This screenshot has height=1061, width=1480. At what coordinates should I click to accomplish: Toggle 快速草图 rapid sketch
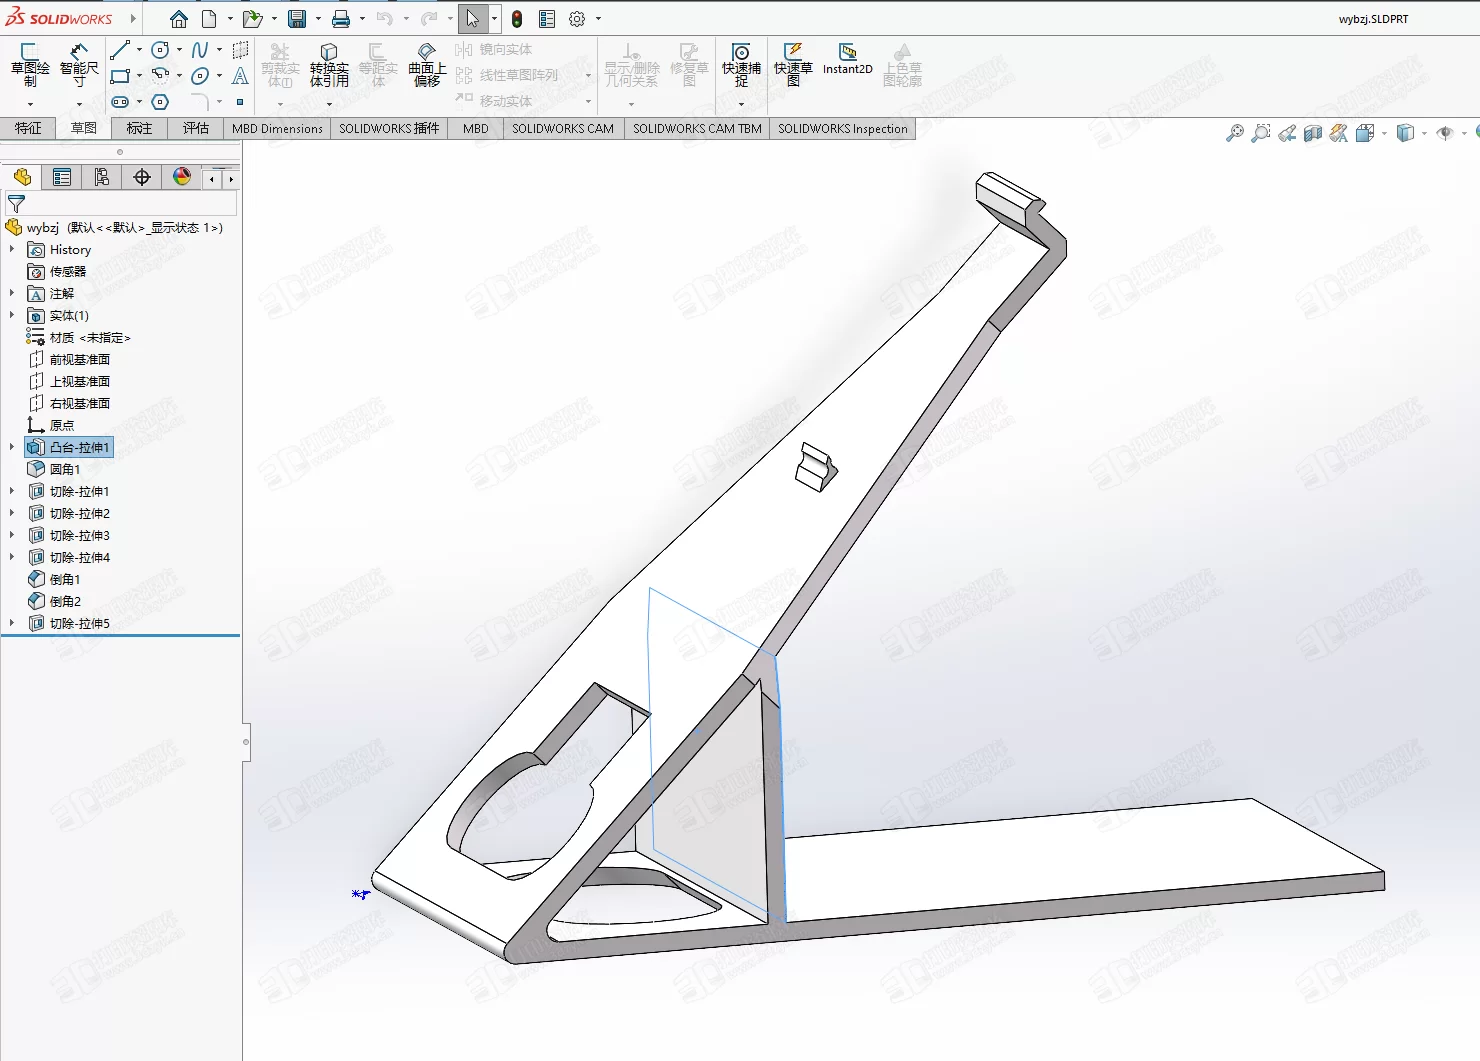pos(793,65)
